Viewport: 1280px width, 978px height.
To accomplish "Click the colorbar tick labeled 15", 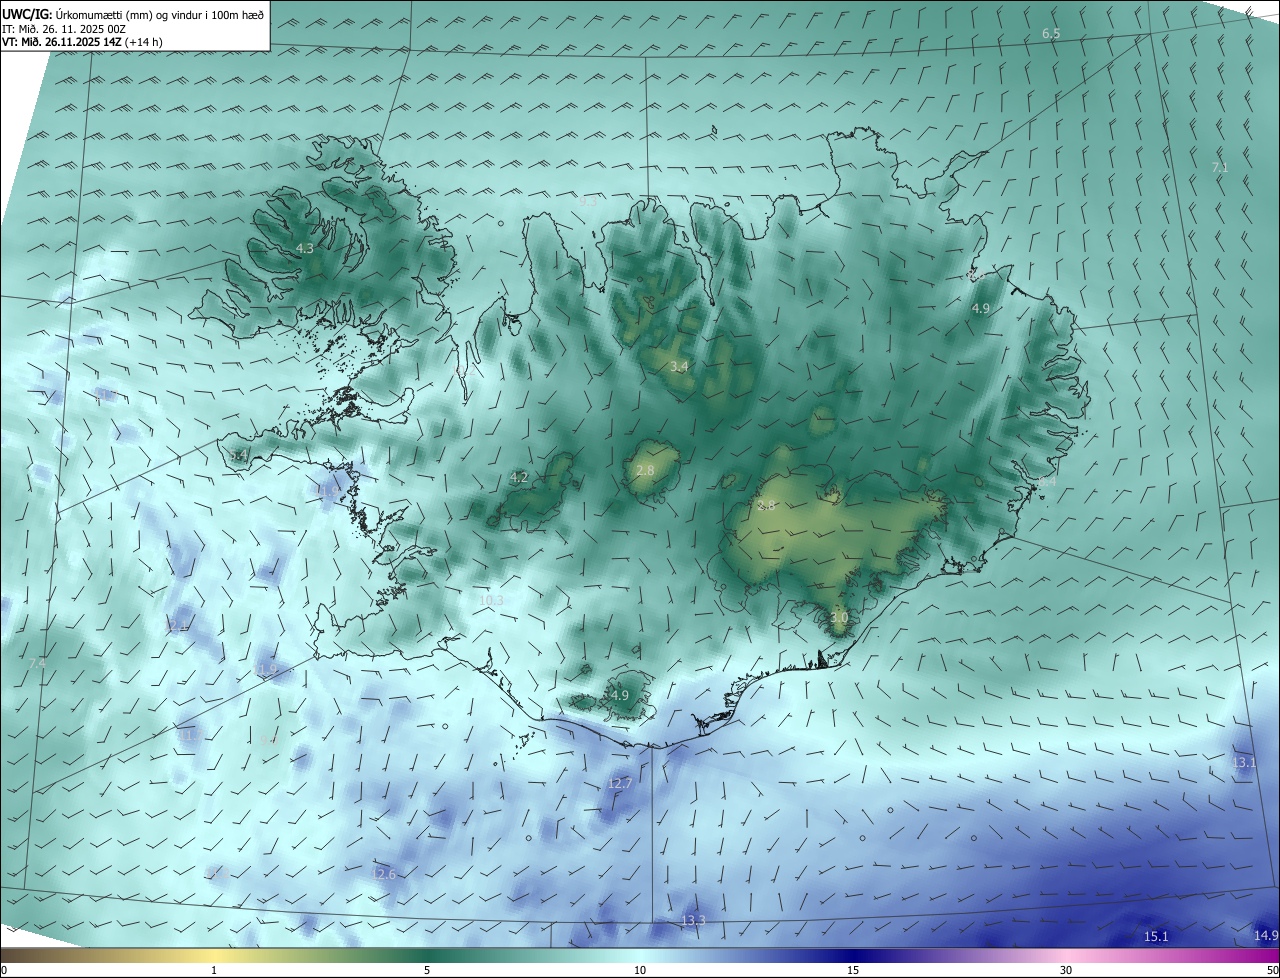I will coord(853,970).
